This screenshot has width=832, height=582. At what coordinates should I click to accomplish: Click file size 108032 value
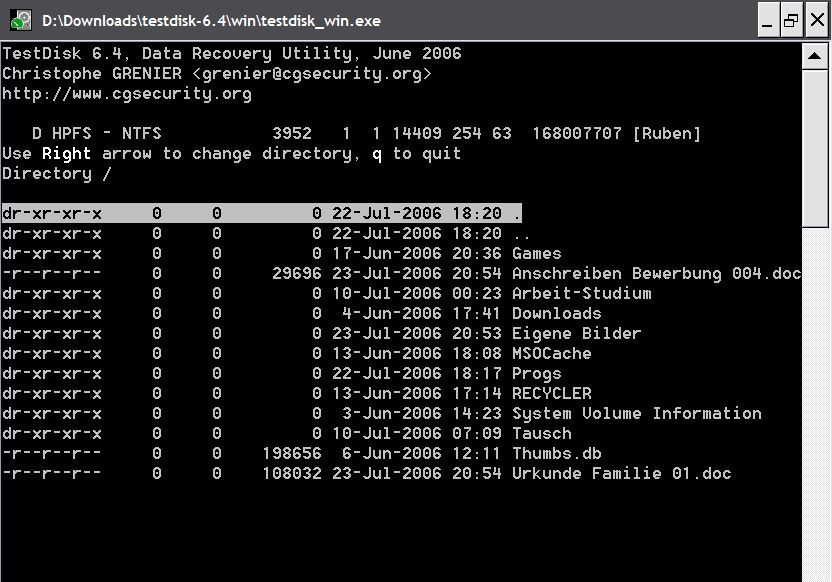point(292,473)
